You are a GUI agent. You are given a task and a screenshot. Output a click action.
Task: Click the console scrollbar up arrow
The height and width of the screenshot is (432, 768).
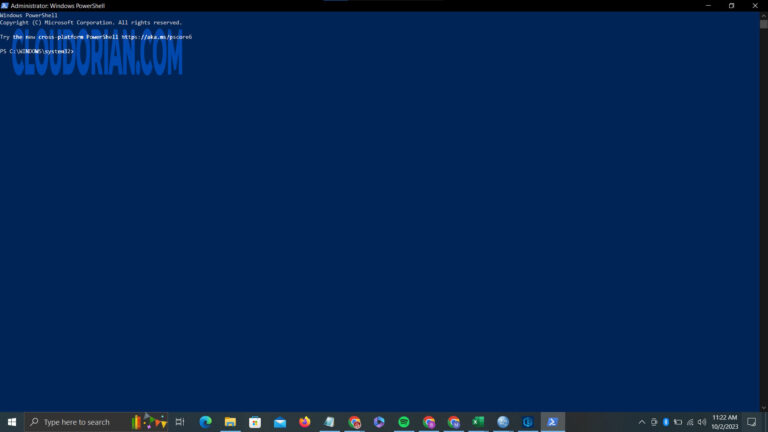tap(764, 16)
